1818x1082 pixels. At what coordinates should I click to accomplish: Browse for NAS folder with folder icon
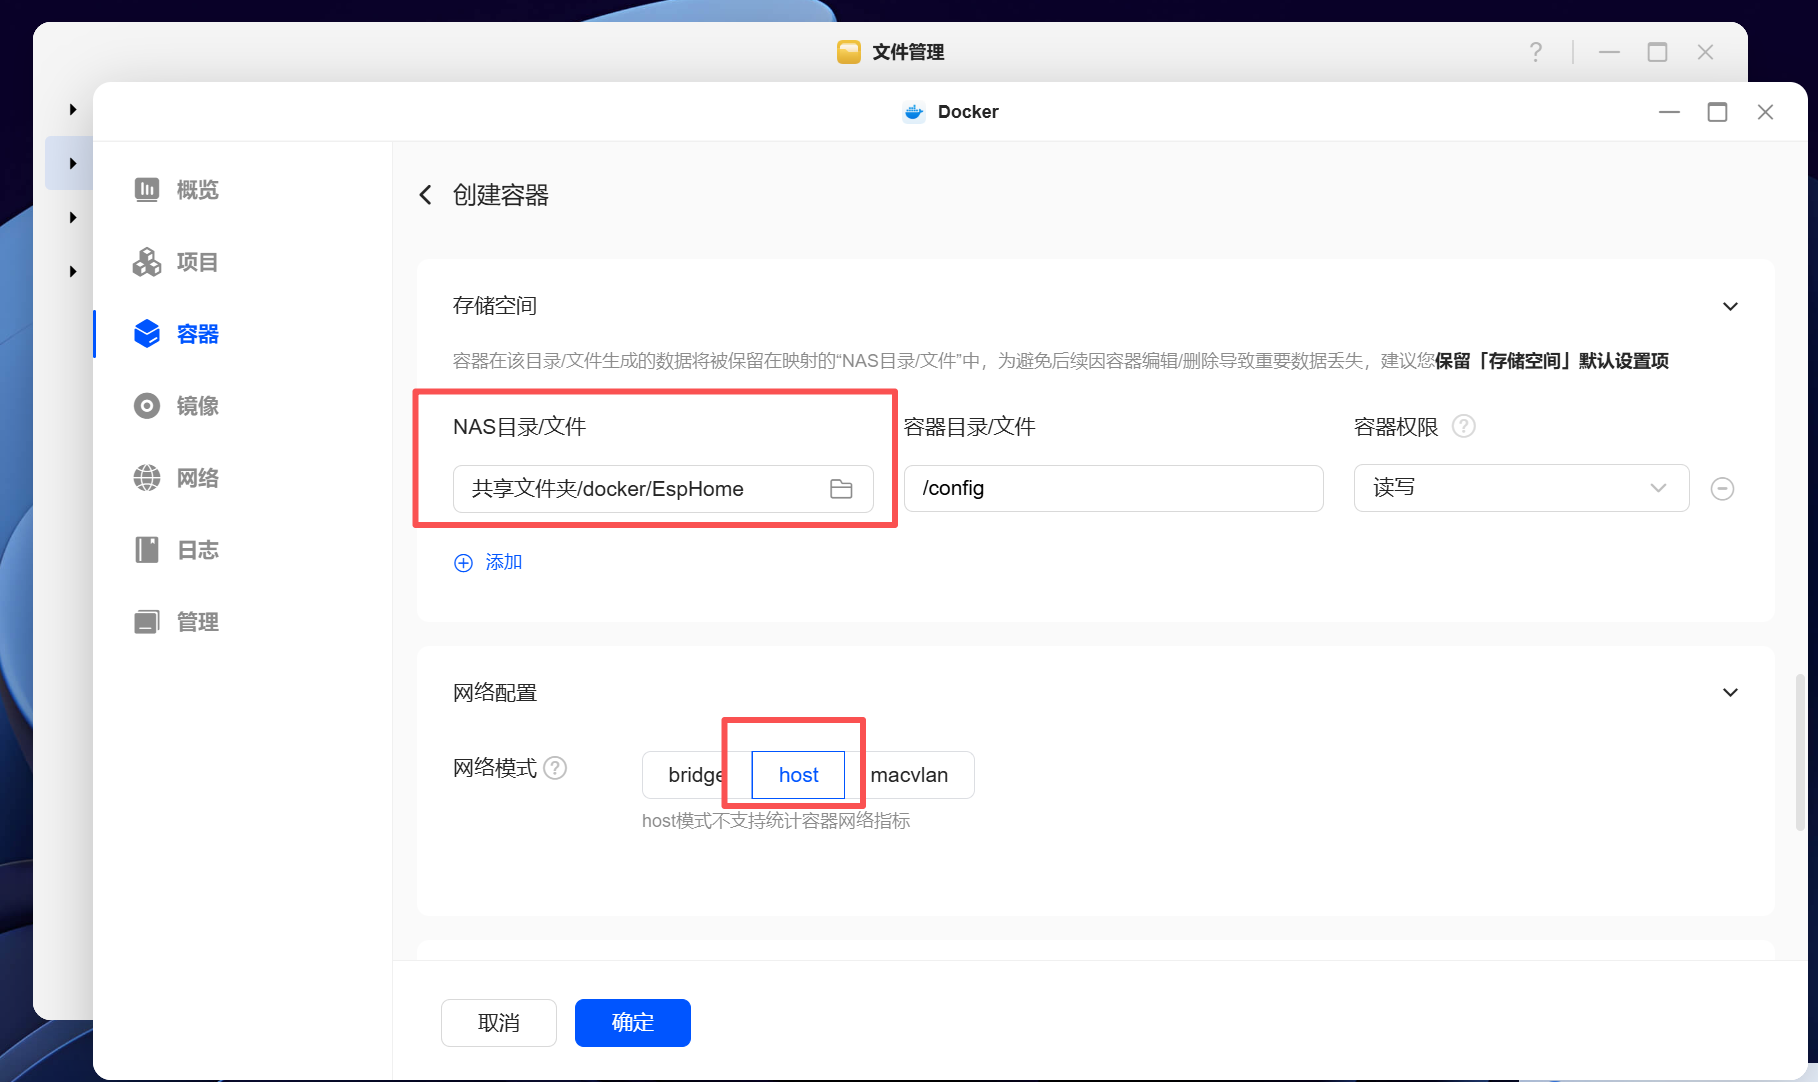tap(841, 489)
